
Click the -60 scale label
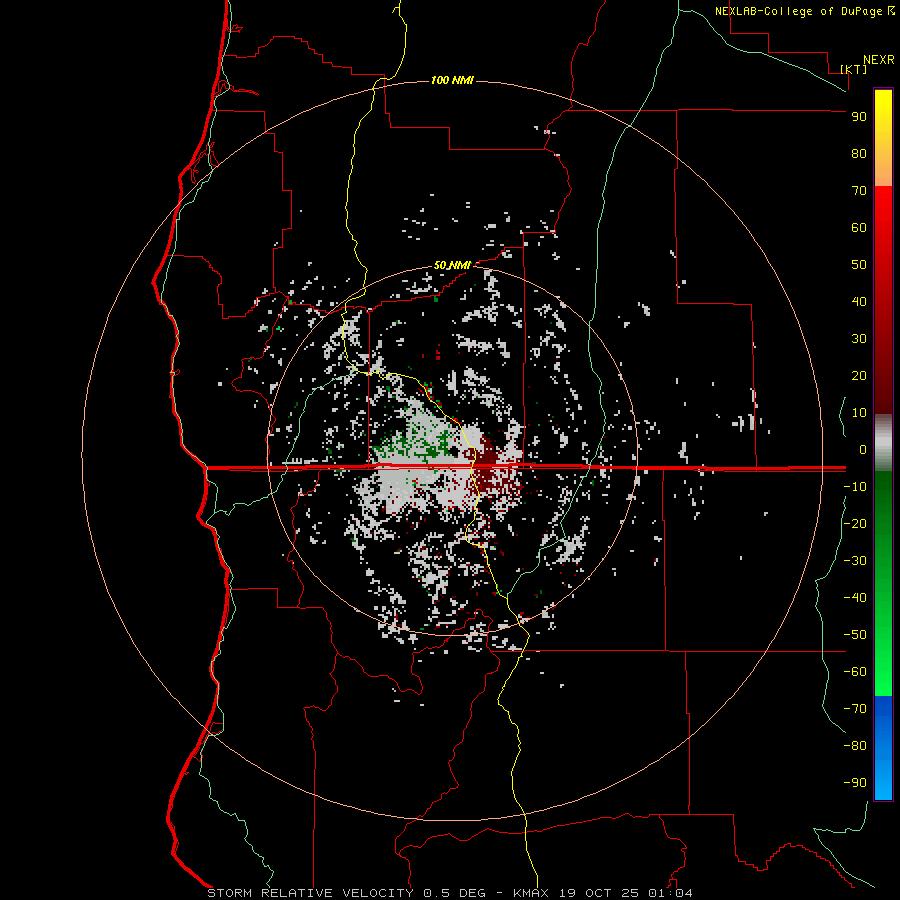pyautogui.click(x=855, y=672)
